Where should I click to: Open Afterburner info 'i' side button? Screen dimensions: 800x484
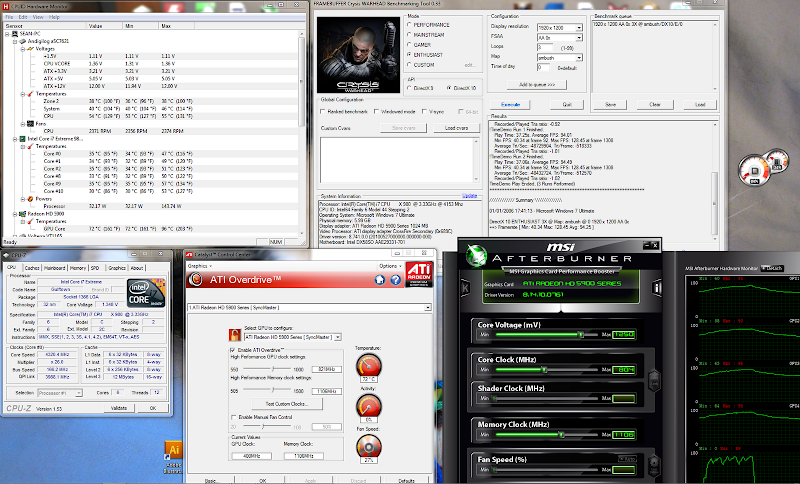tap(657, 288)
